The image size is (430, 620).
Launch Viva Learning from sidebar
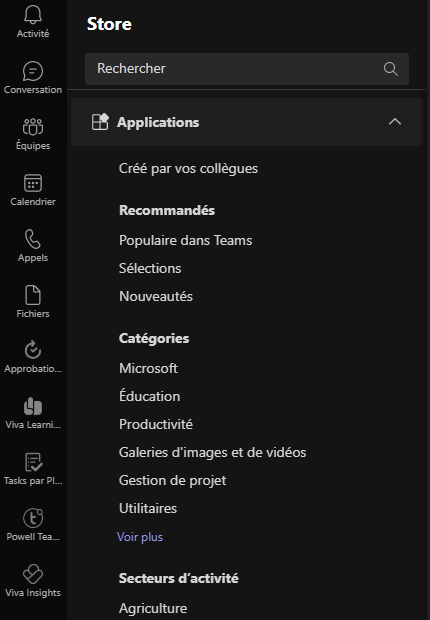click(33, 406)
